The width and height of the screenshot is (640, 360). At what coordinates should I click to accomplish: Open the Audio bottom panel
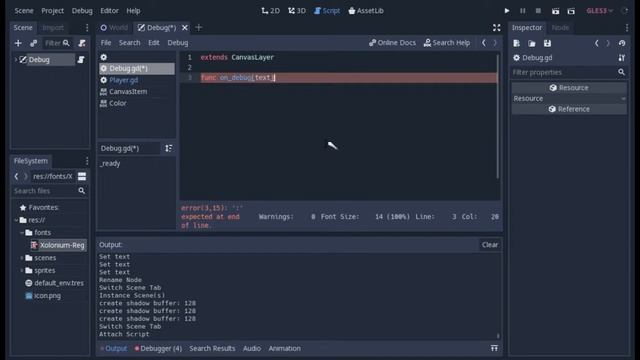pyautogui.click(x=251, y=348)
